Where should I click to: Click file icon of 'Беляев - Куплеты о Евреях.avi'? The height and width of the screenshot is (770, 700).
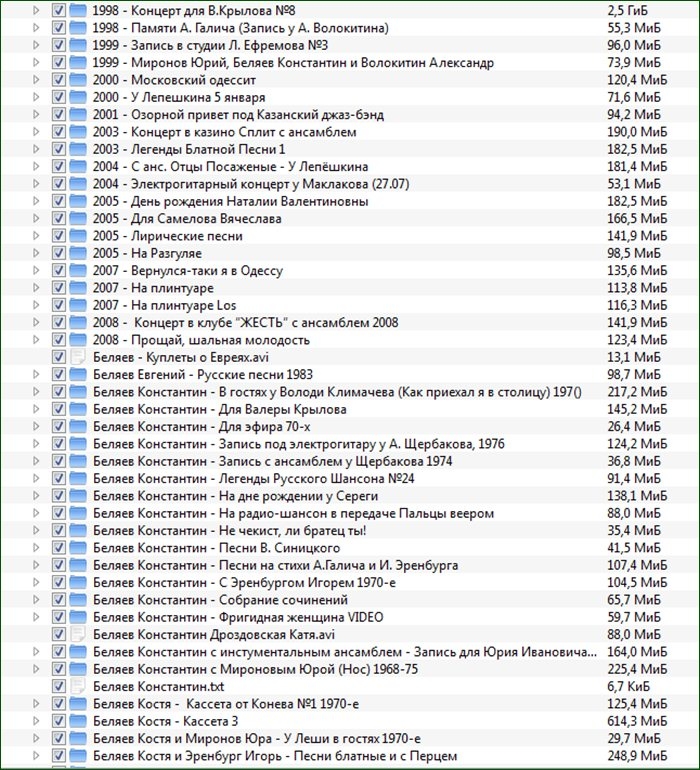[78, 357]
